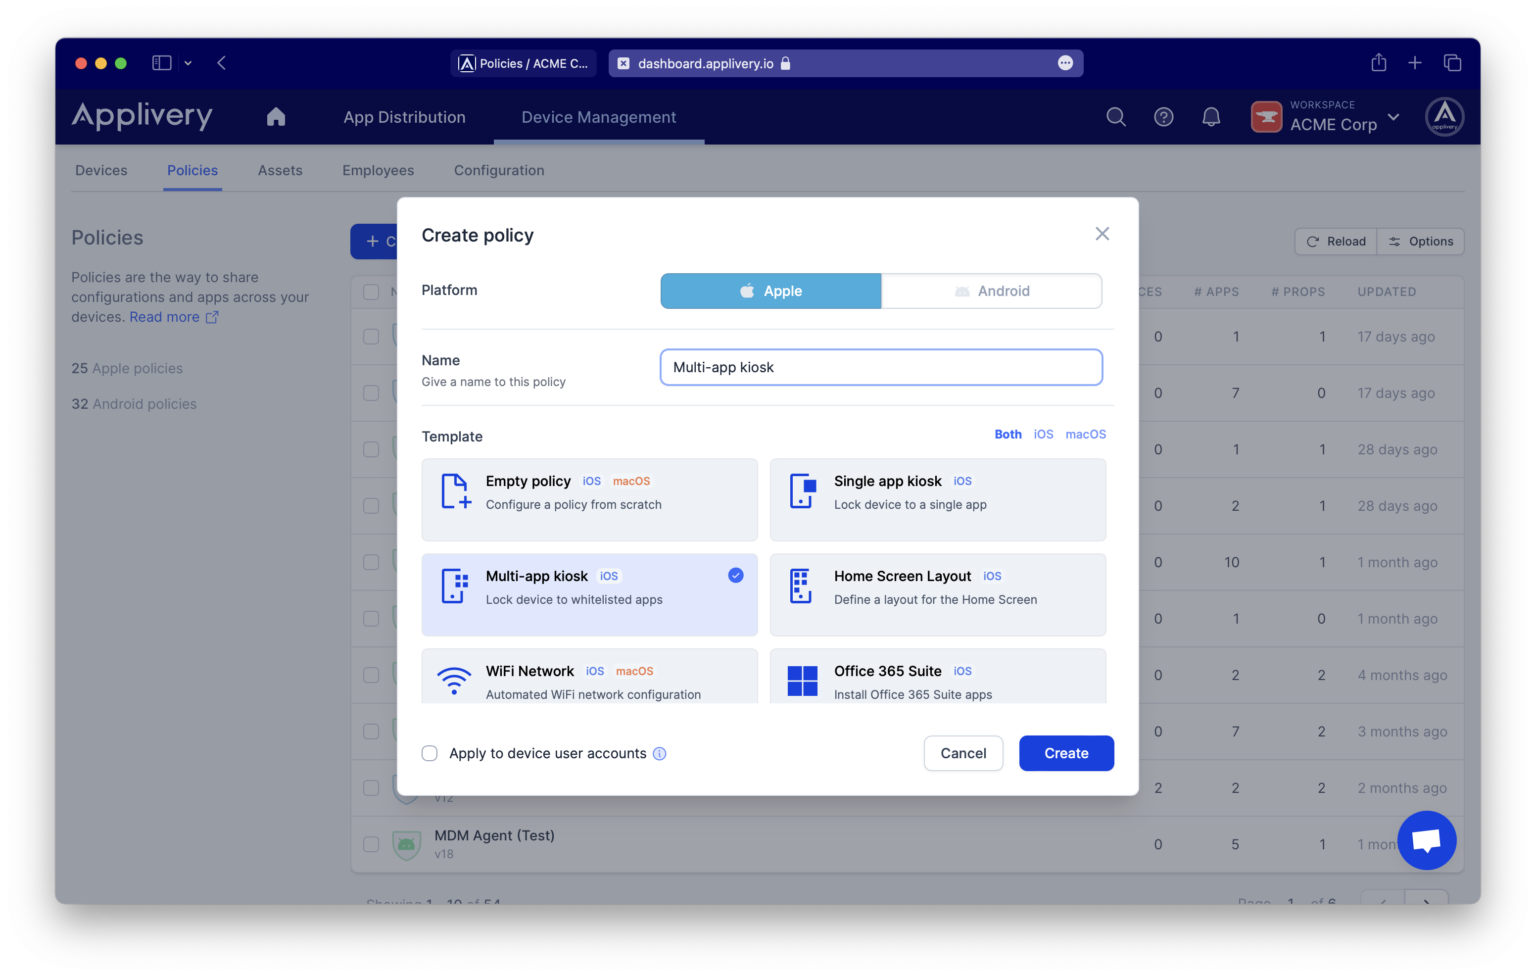Viewport: 1536px width, 977px height.
Task: Switch platform to Android
Action: 991,290
